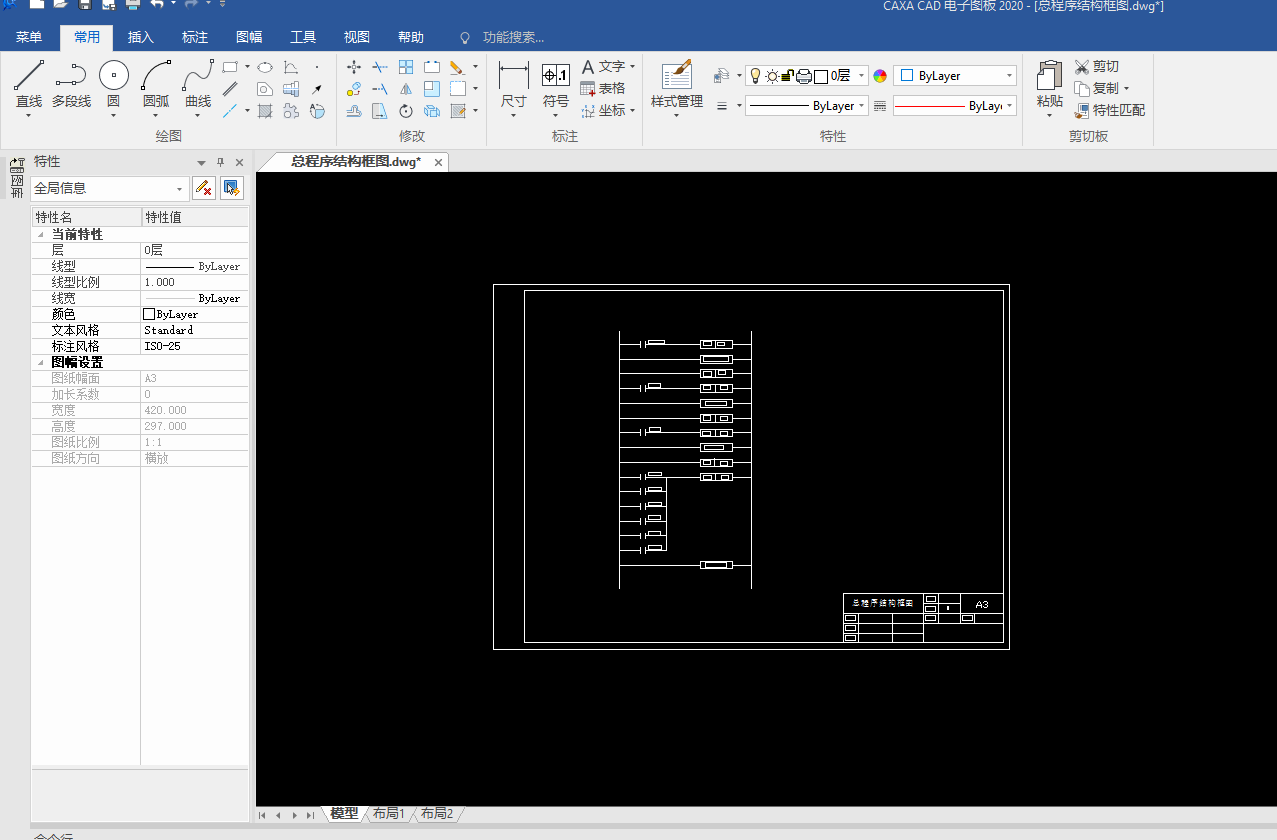The image size is (1277, 840).
Task: Click the 线型比例 value 1.000
Action: (194, 282)
